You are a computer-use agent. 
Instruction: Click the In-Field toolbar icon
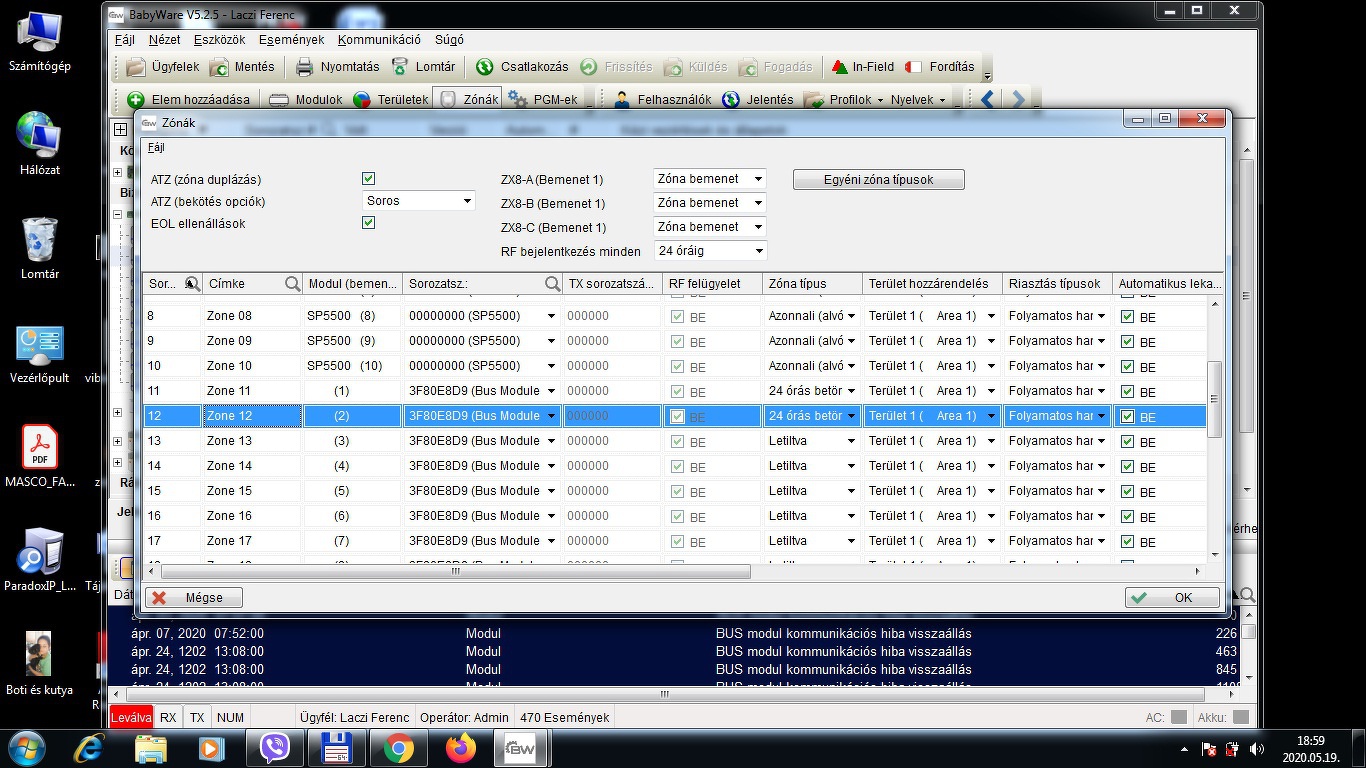pos(840,67)
